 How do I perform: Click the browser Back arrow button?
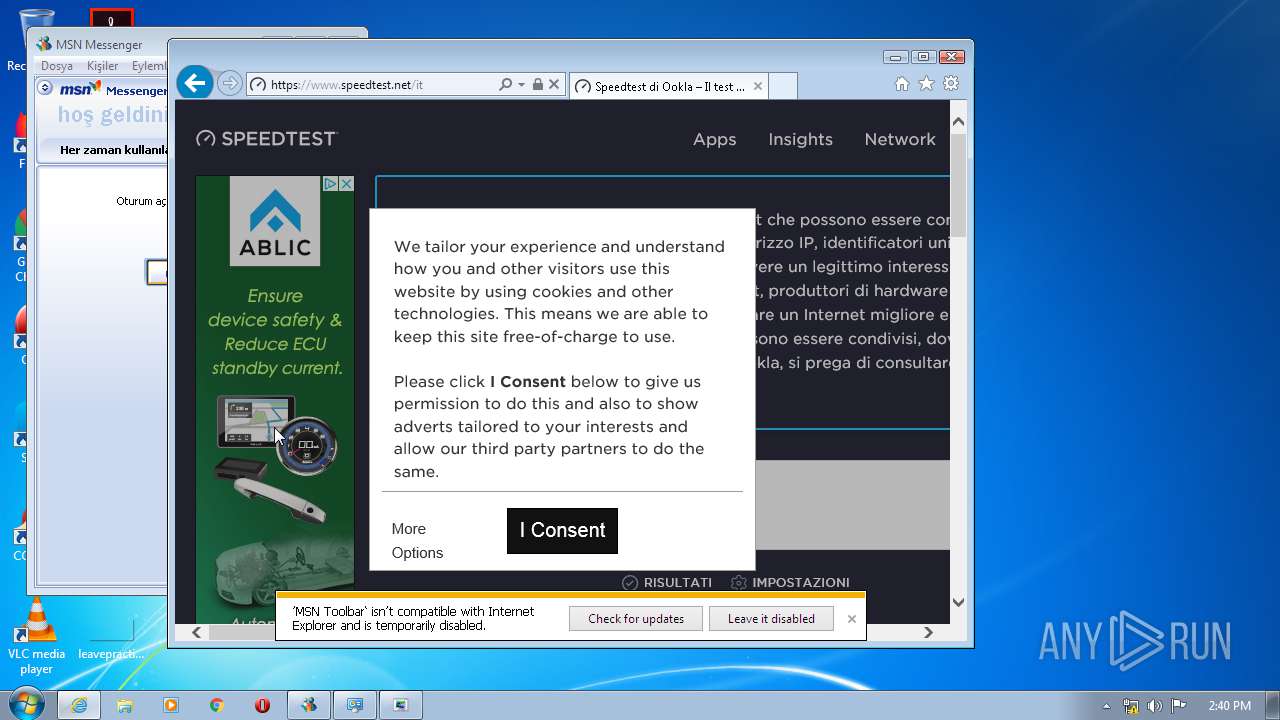196,83
